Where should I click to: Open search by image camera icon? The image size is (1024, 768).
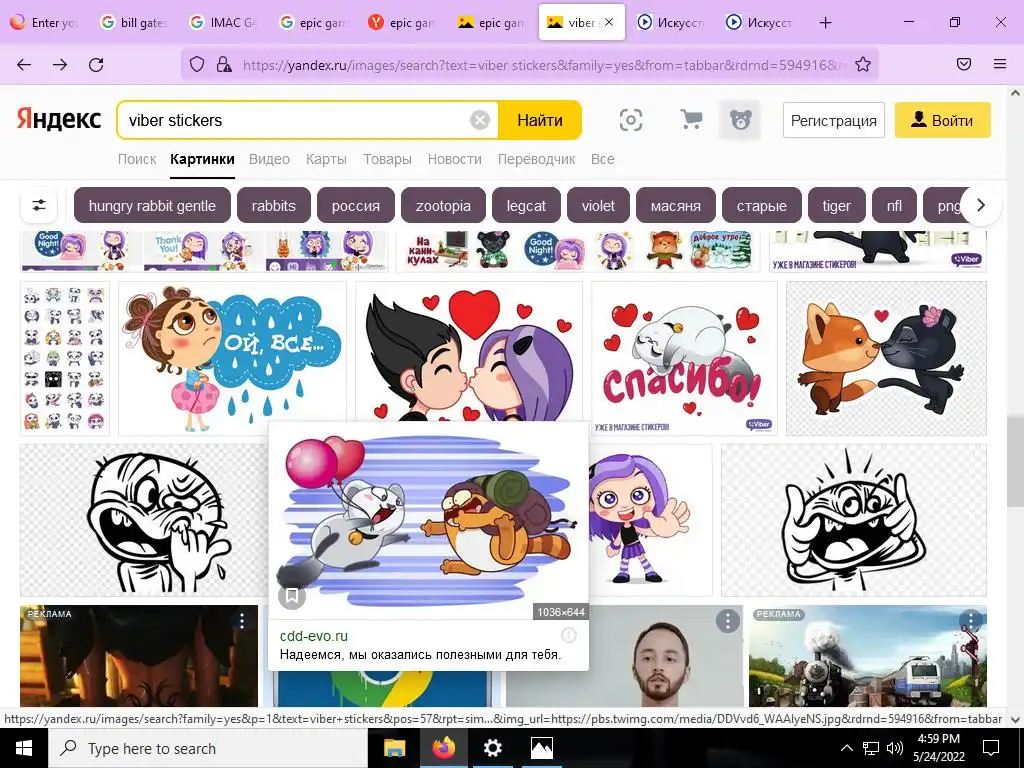tap(630, 120)
